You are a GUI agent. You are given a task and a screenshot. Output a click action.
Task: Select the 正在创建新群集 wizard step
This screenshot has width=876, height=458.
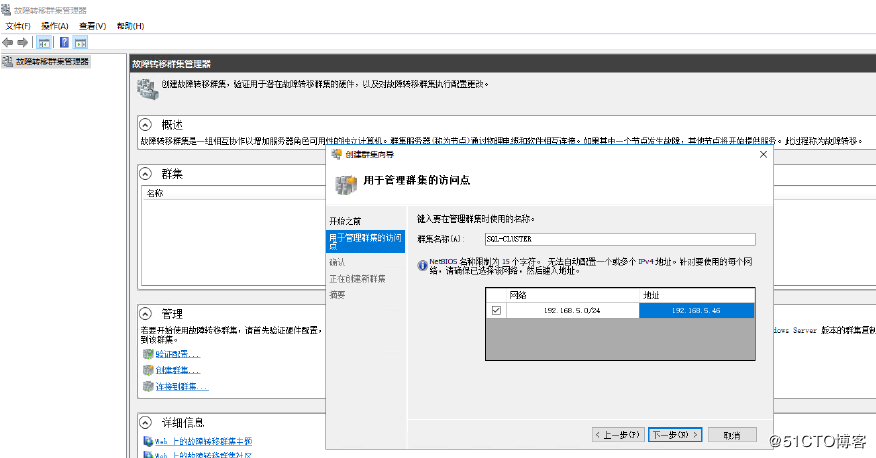pyautogui.click(x=357, y=279)
